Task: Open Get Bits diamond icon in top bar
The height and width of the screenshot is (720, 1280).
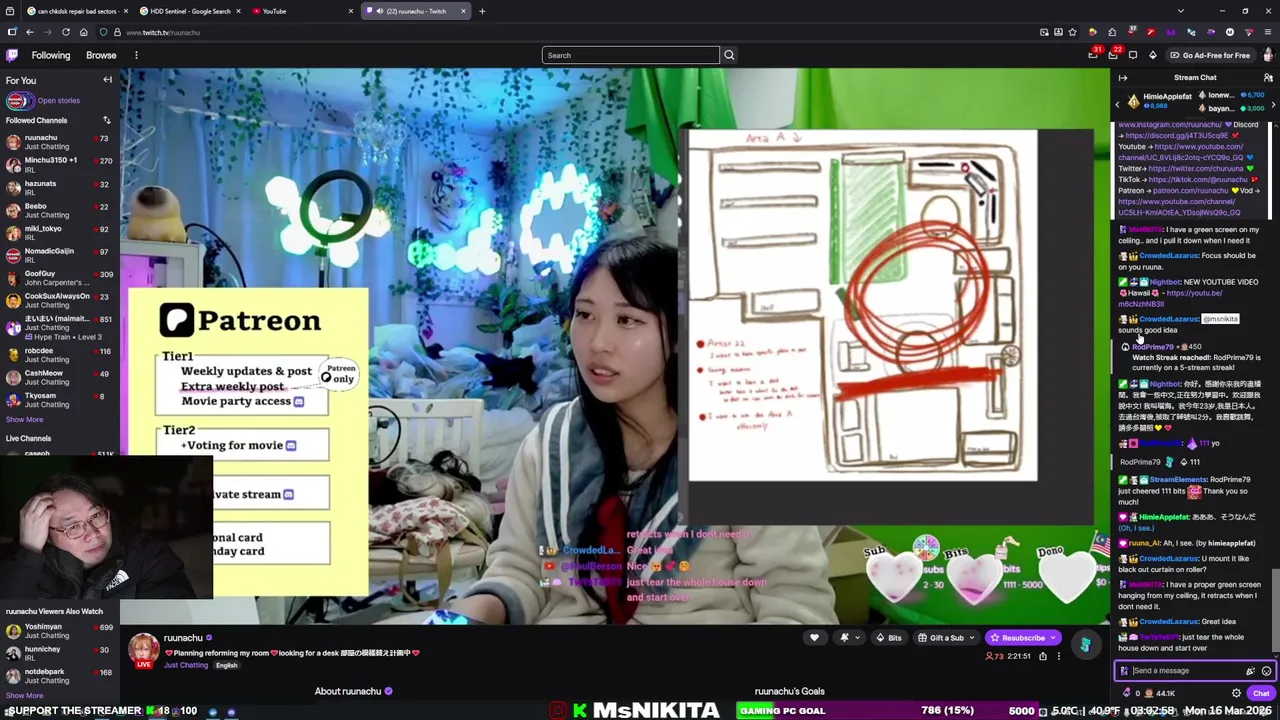Action: click(1152, 55)
